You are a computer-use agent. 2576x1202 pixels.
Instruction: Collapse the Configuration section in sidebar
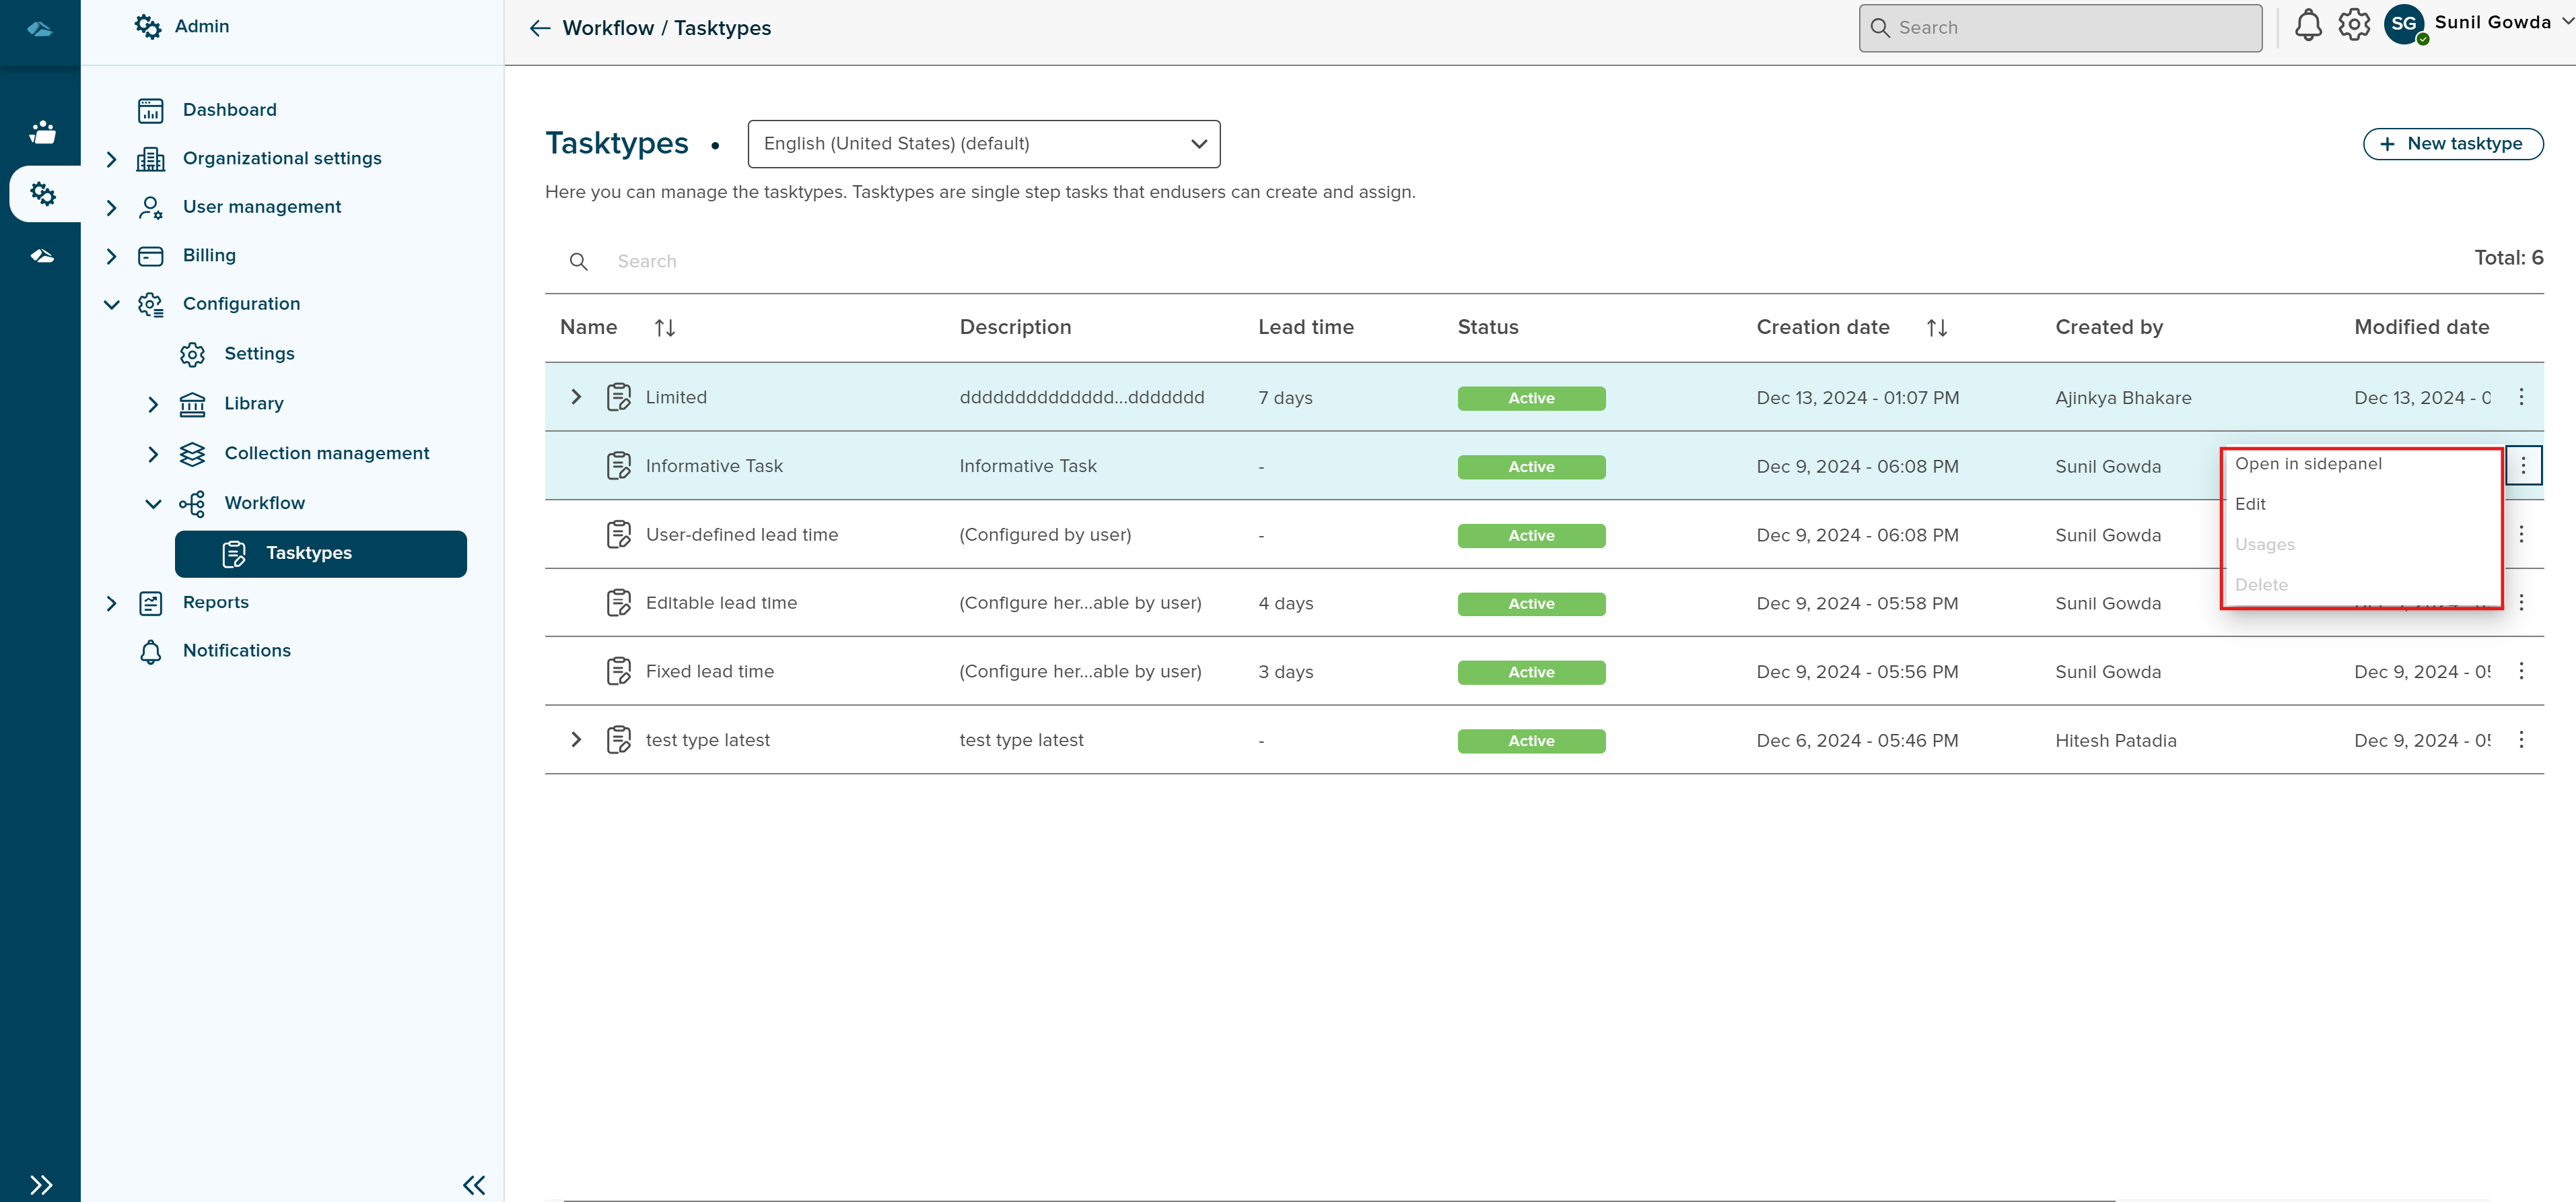(112, 304)
